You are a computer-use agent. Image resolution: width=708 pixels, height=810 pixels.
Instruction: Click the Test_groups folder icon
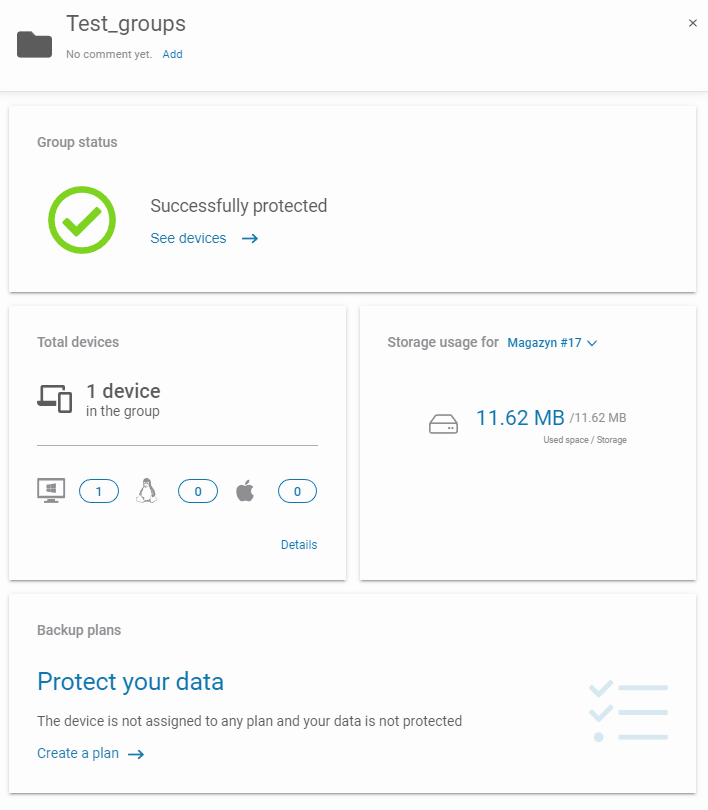point(34,44)
